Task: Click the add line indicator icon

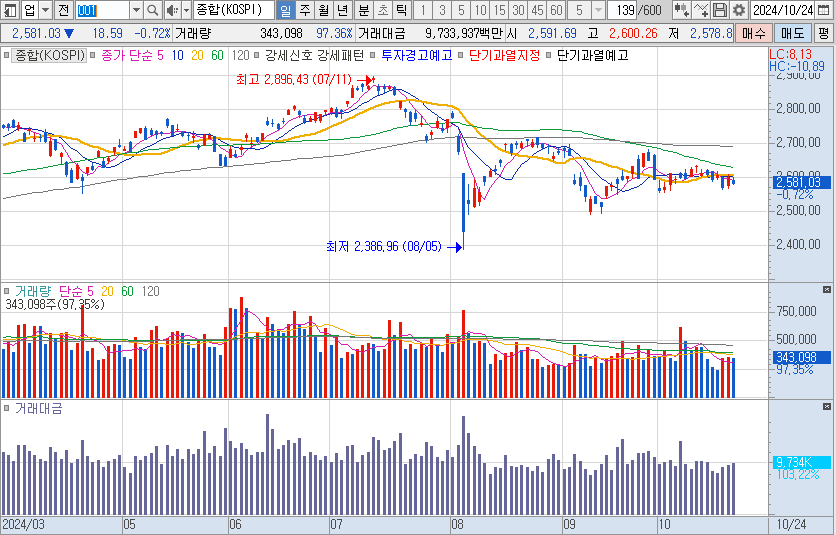Action: pos(701,10)
